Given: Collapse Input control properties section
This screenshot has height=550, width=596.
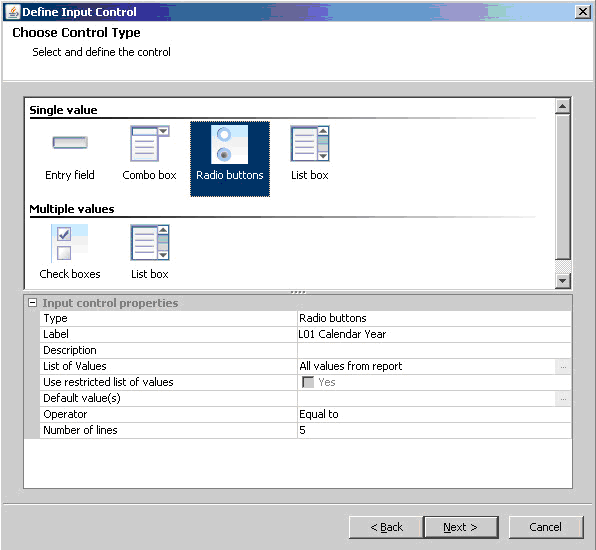Looking at the screenshot, I should click(33, 303).
